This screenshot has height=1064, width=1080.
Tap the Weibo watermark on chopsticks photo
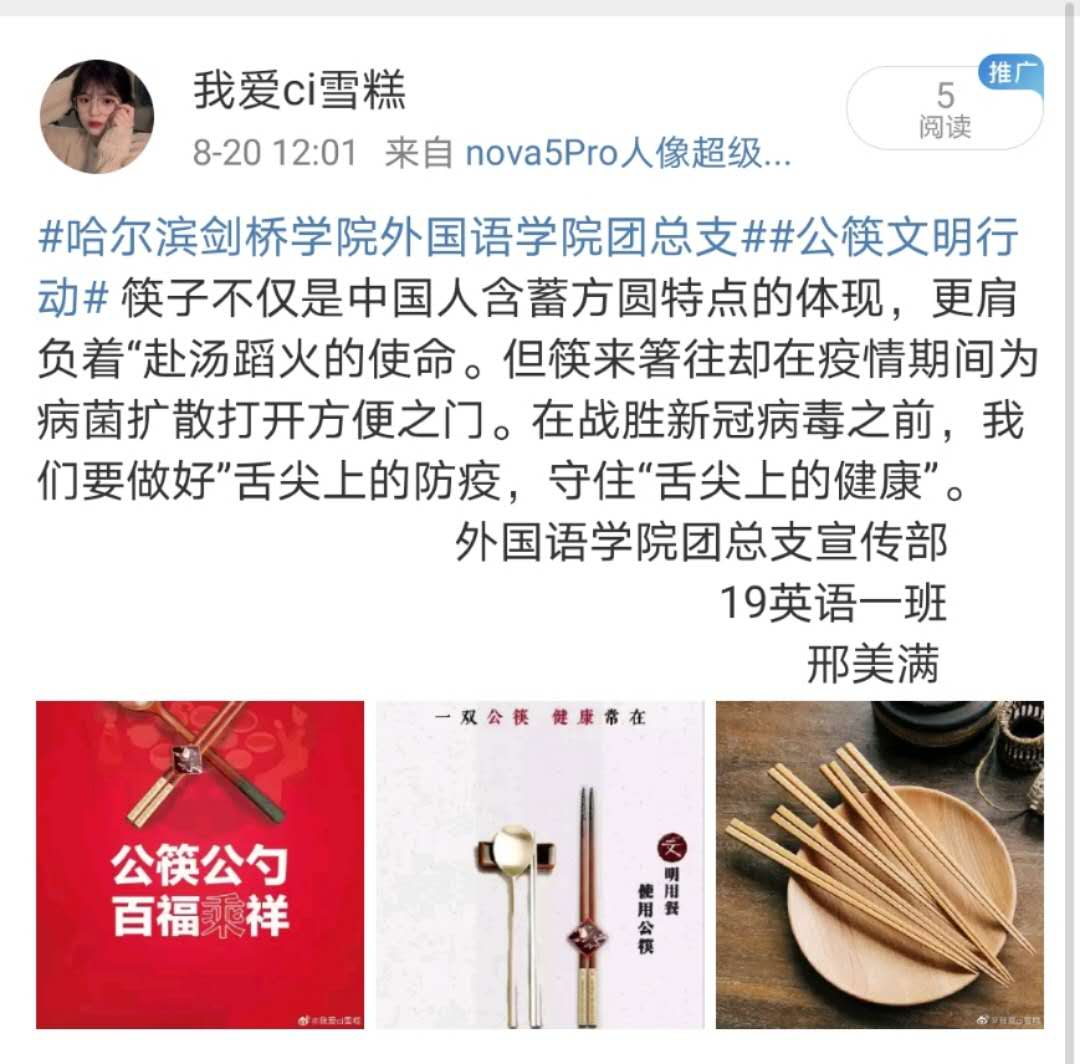(x=1009, y=1020)
